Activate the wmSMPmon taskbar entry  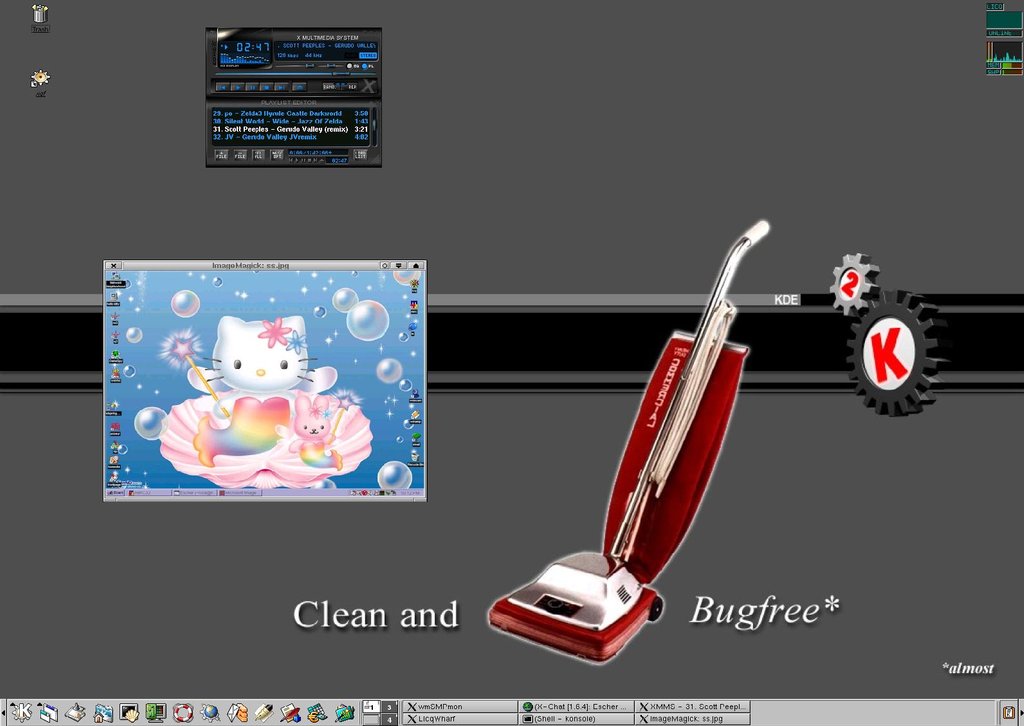click(x=460, y=706)
